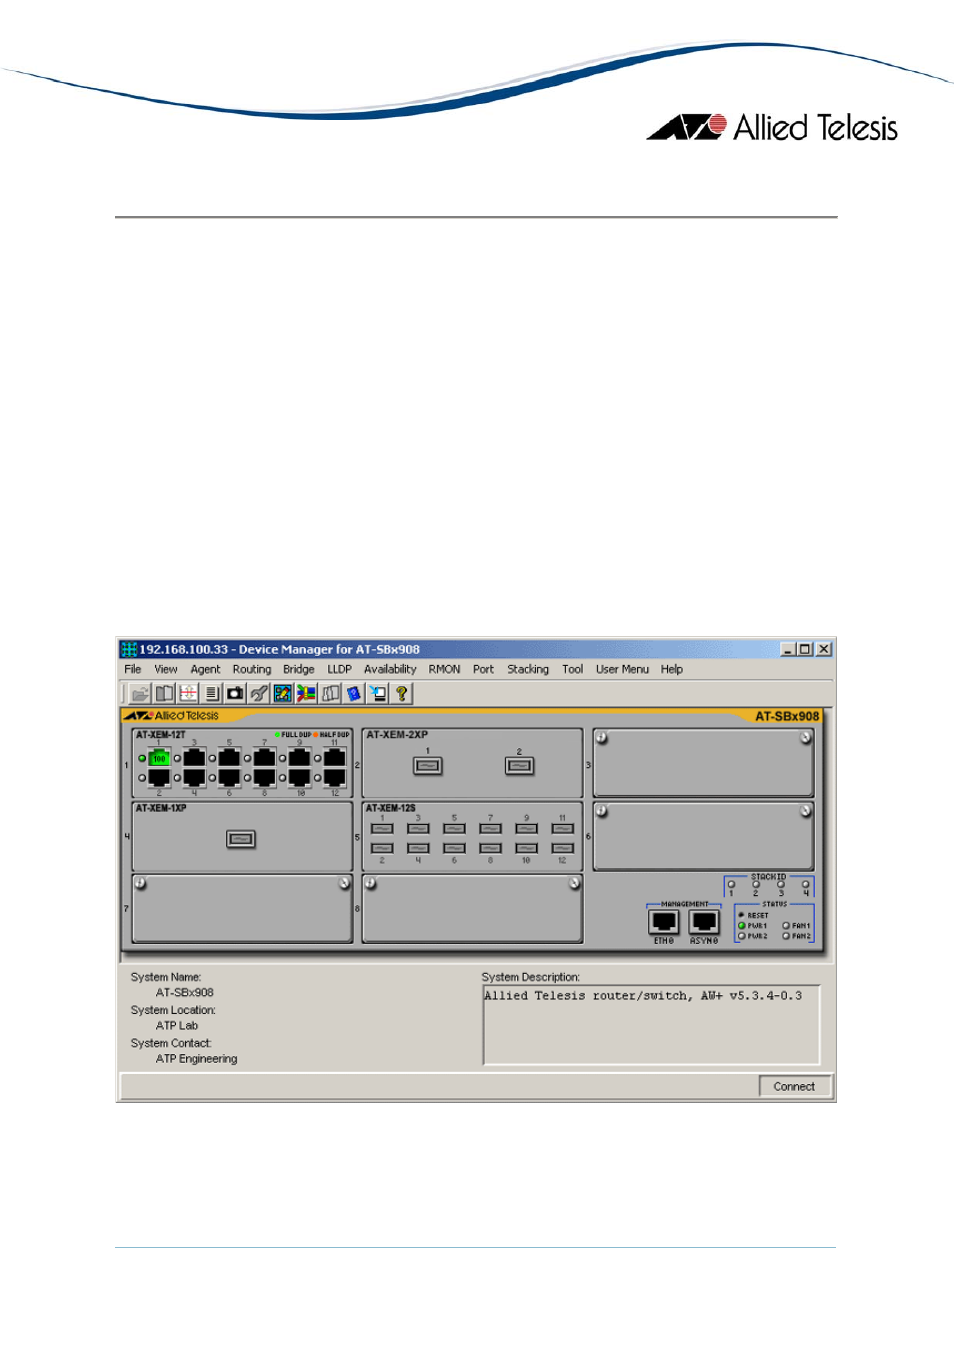Screen dimensions: 954x1350
Task: Click the wrench tool toolbar icon
Action: (259, 693)
